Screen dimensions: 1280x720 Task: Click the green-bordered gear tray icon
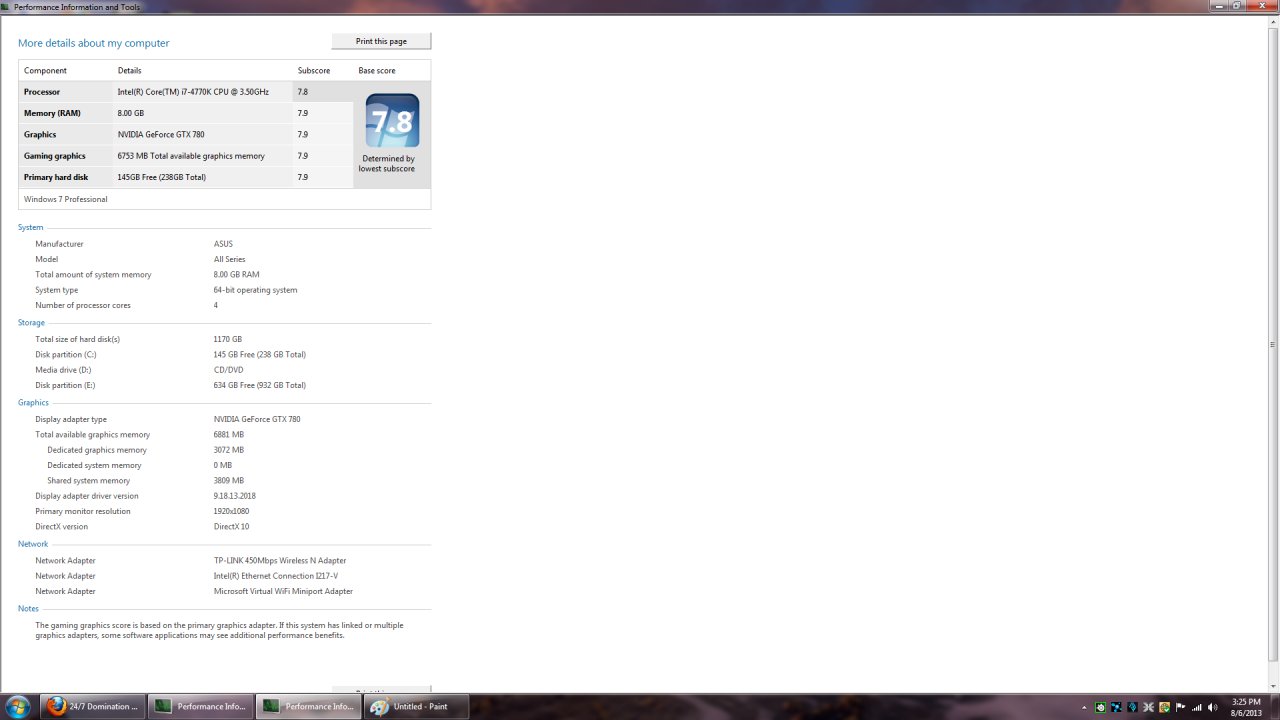(1101, 707)
